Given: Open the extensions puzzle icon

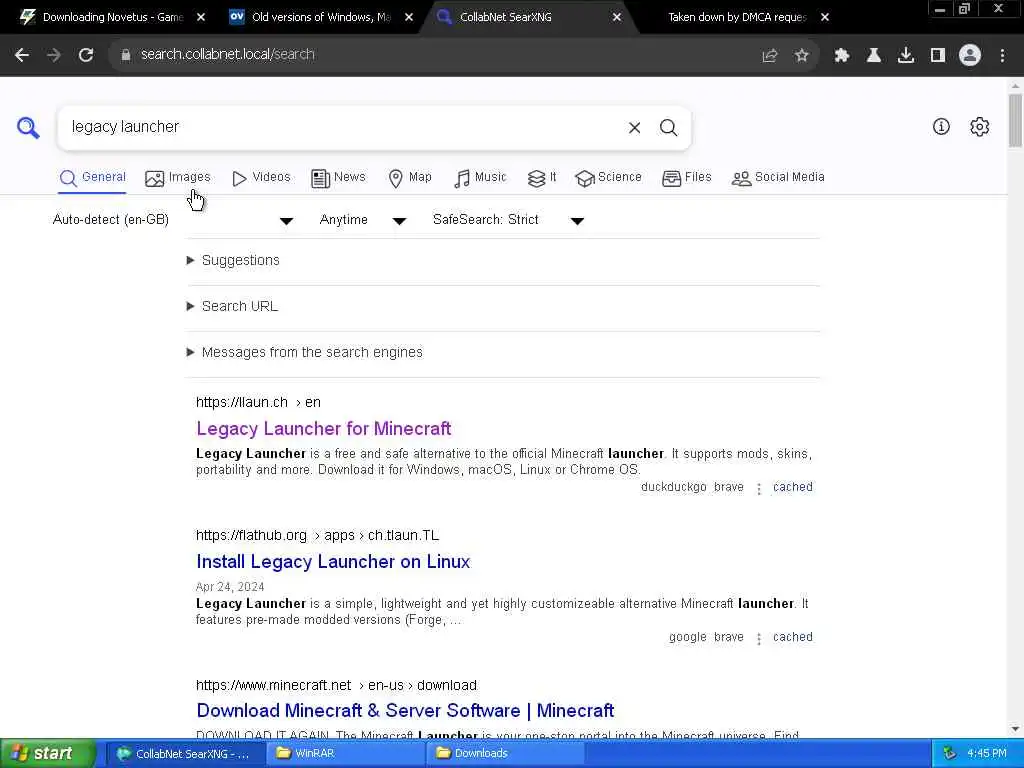Looking at the screenshot, I should [842, 56].
